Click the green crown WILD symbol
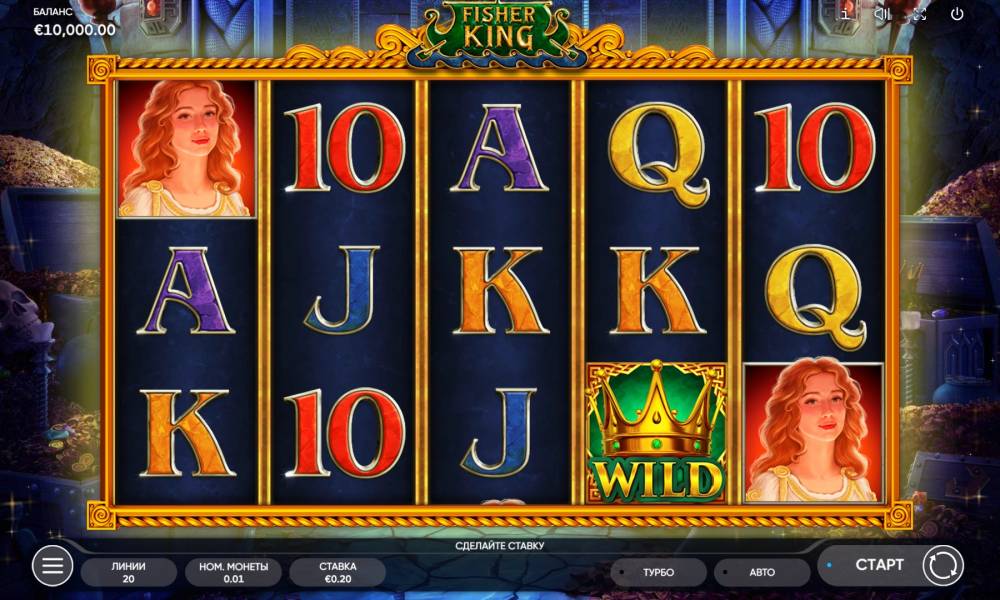1000x600 pixels. (x=656, y=432)
